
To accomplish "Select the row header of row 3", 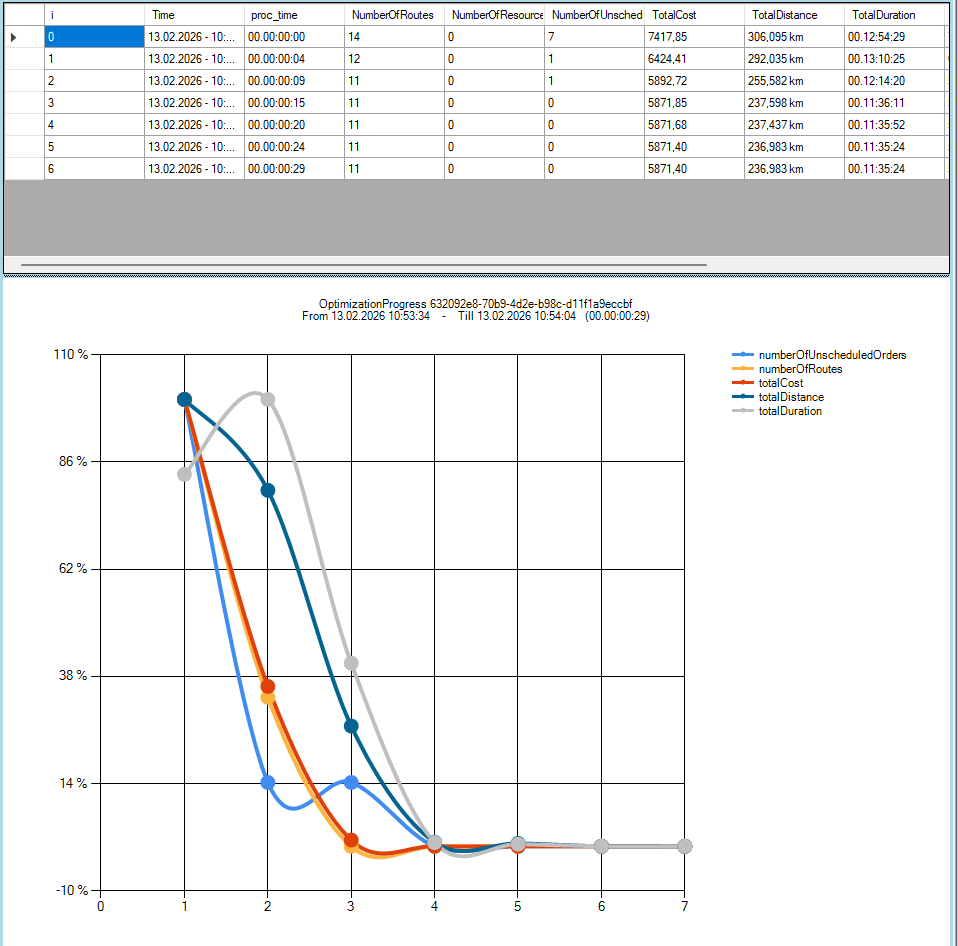I will 24,103.
